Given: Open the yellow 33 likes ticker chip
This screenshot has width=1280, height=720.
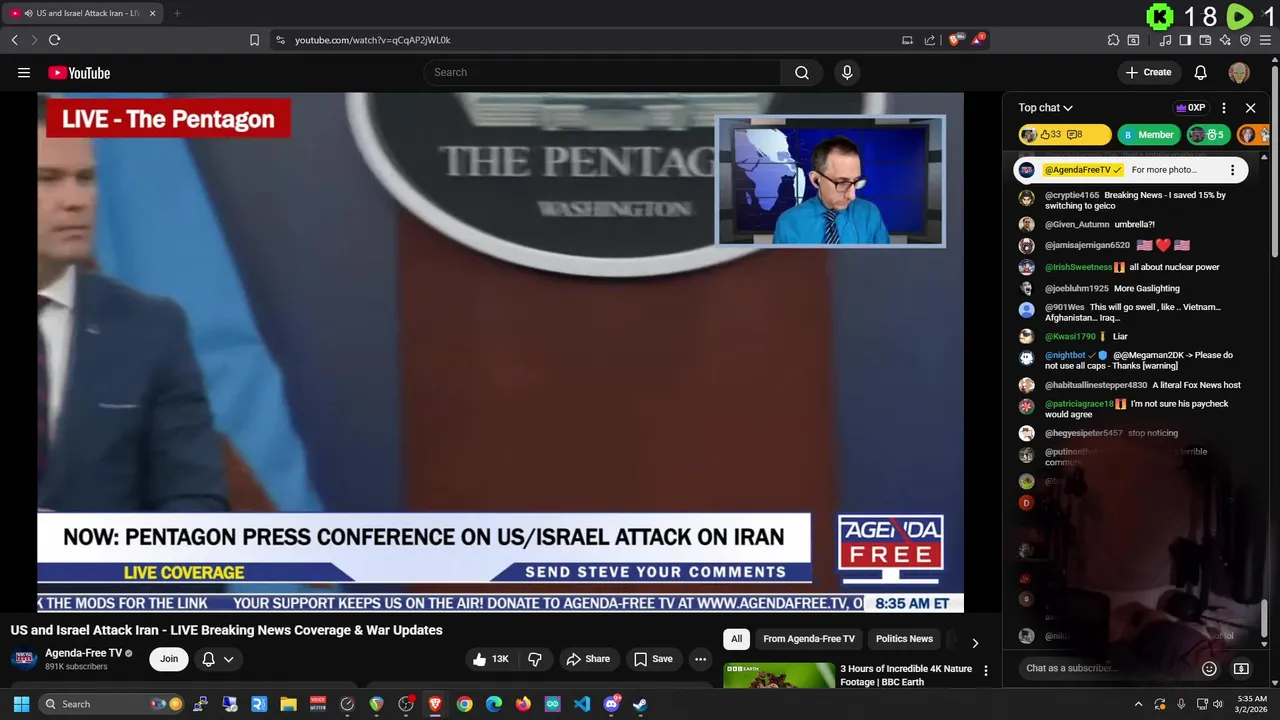Looking at the screenshot, I should tap(1064, 135).
